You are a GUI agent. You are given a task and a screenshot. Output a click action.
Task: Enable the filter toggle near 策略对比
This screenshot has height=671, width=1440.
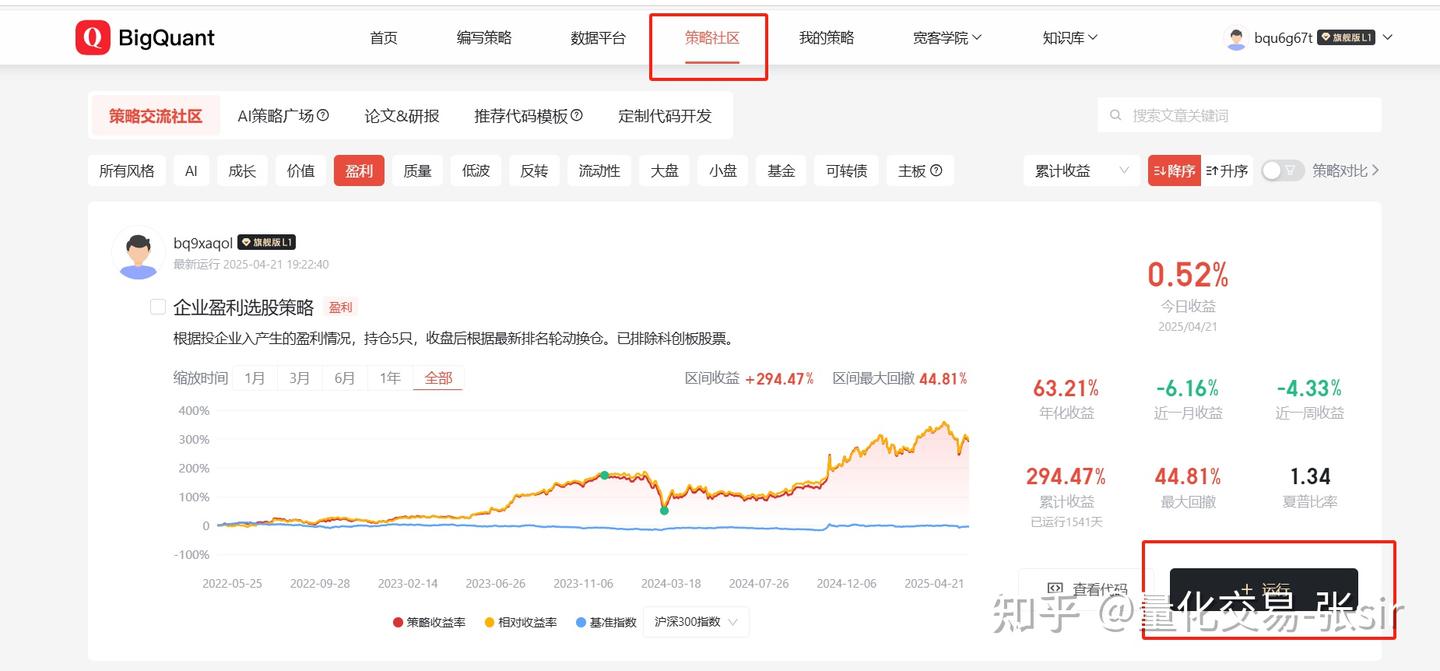1281,171
